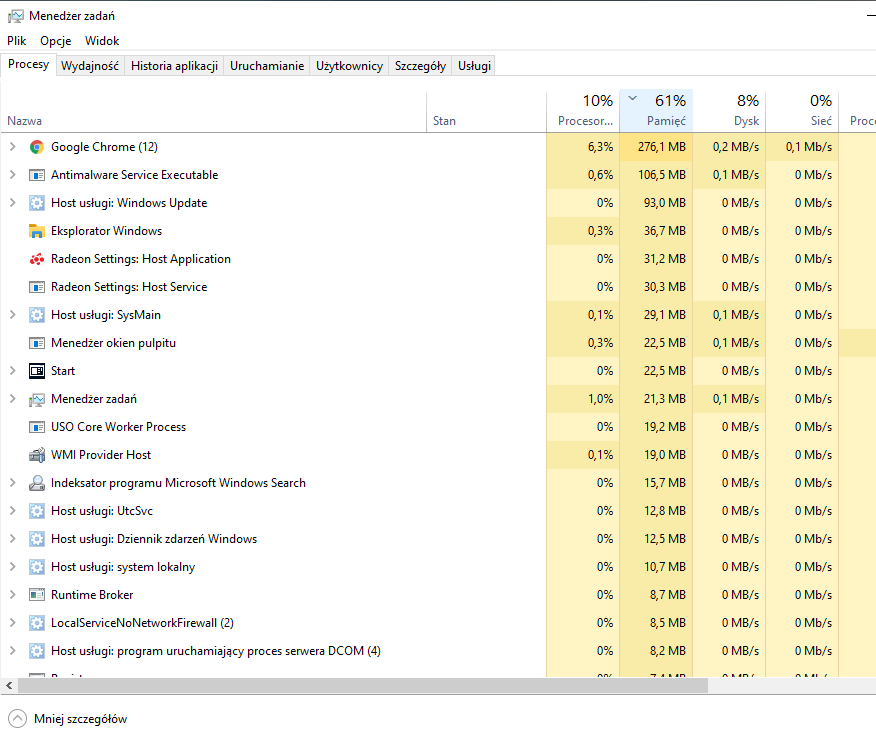Switch to the Szczegóły tab

click(x=420, y=66)
